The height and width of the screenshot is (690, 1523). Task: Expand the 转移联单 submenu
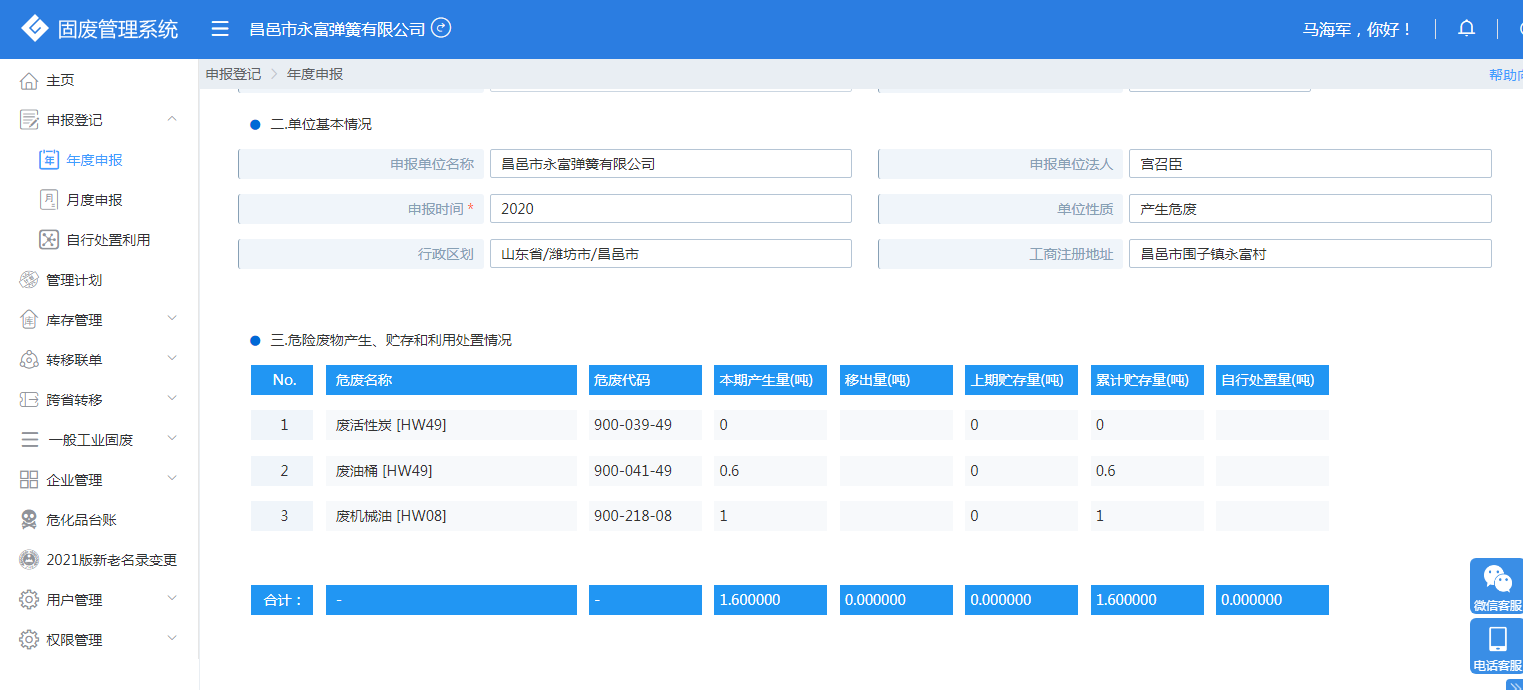click(172, 359)
